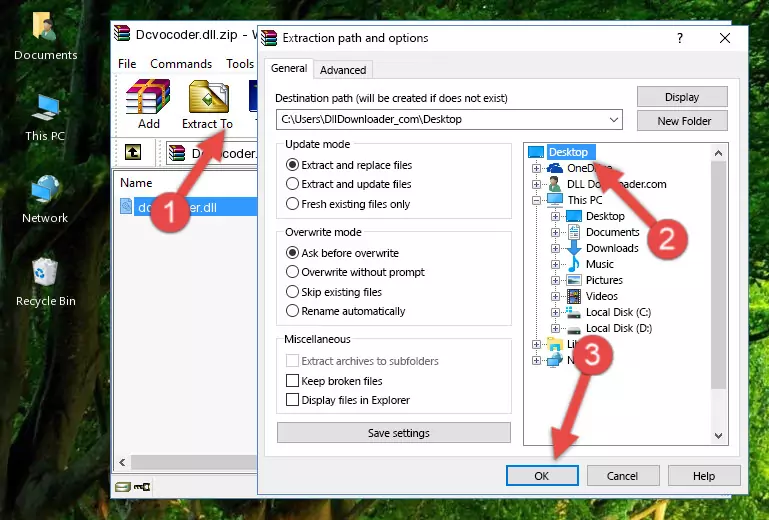Switch to the General tab

pos(289,68)
